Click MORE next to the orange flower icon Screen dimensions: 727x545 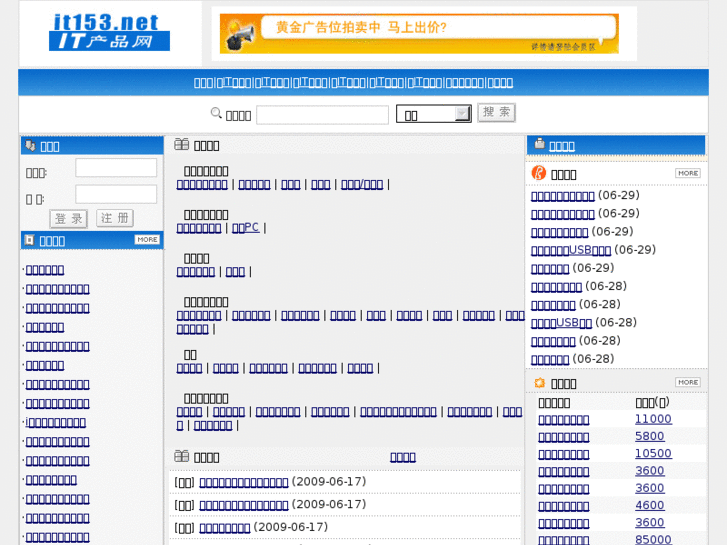(x=688, y=382)
